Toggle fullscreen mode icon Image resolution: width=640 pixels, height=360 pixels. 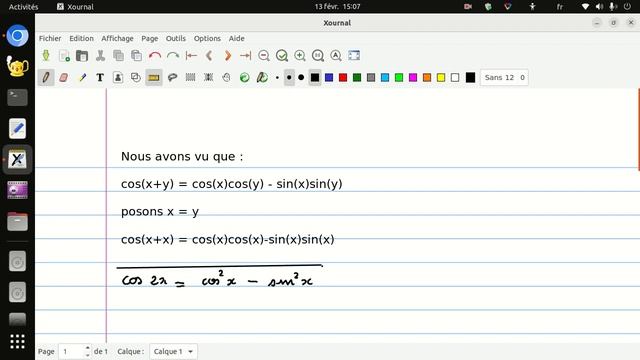[354, 56]
